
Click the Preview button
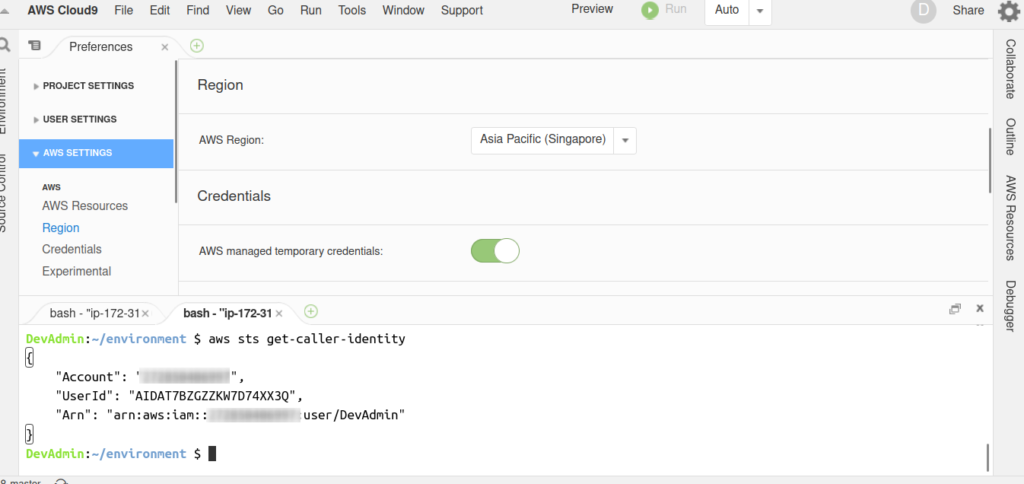coord(592,9)
